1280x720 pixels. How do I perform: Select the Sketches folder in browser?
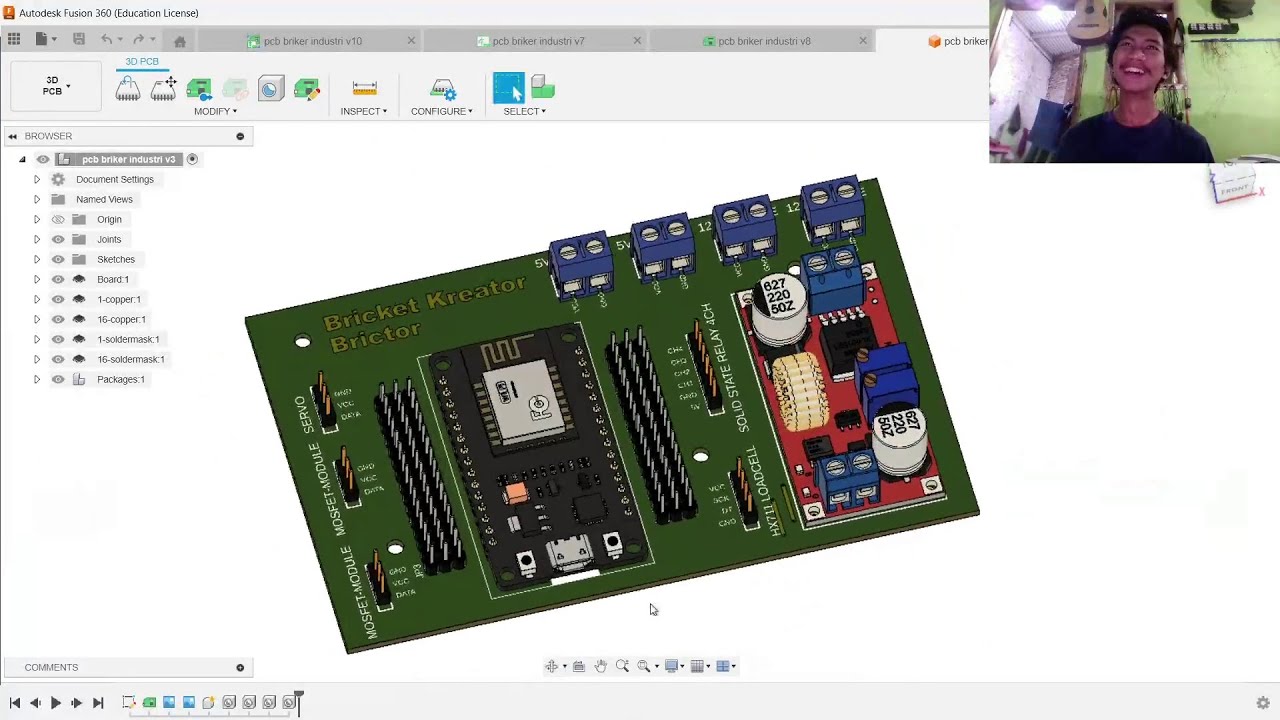tap(116, 259)
